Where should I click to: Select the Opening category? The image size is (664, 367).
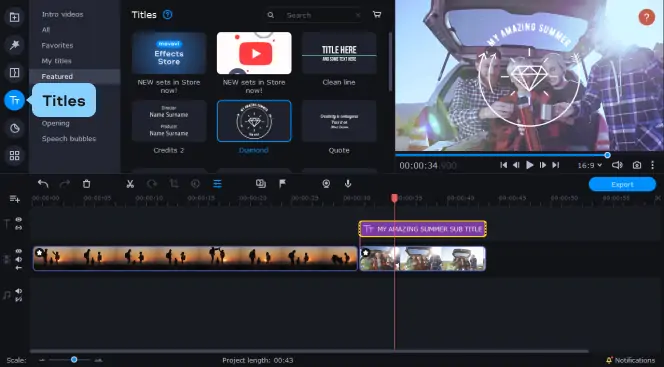(55, 123)
